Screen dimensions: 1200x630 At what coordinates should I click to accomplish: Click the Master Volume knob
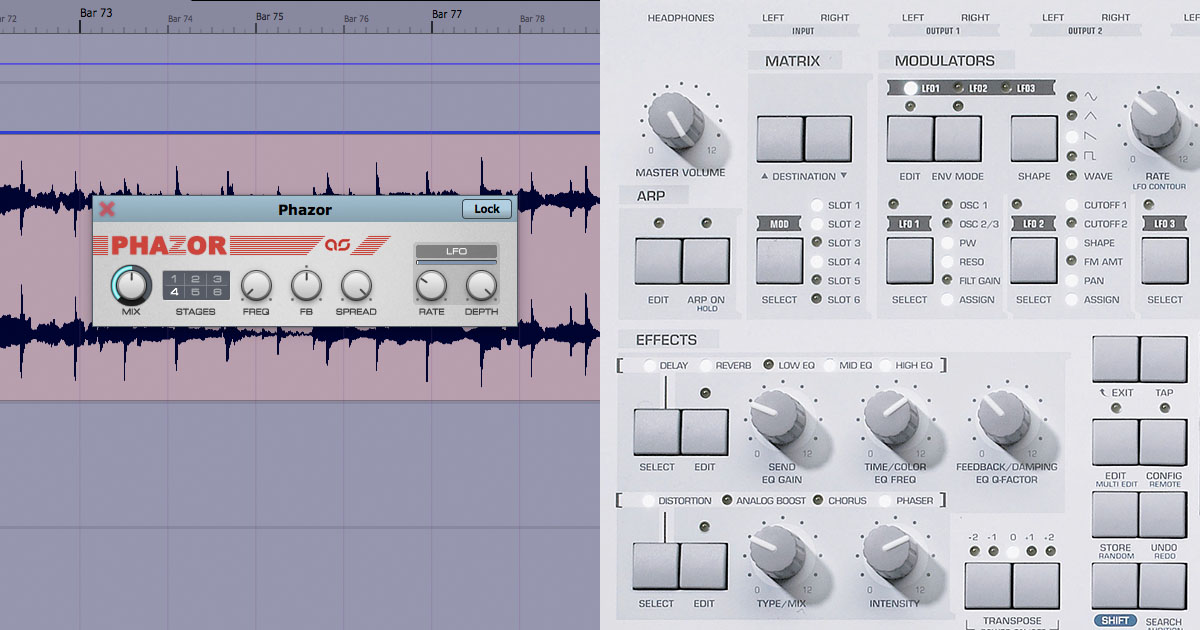(679, 124)
